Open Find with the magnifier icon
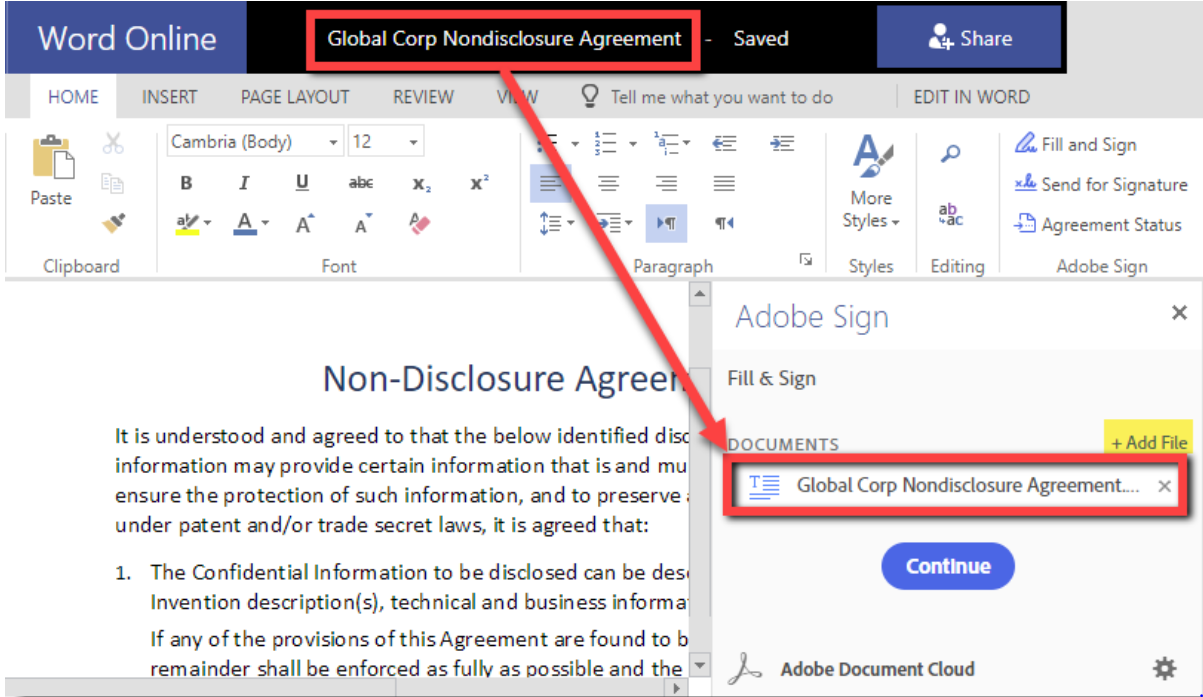 tap(950, 154)
